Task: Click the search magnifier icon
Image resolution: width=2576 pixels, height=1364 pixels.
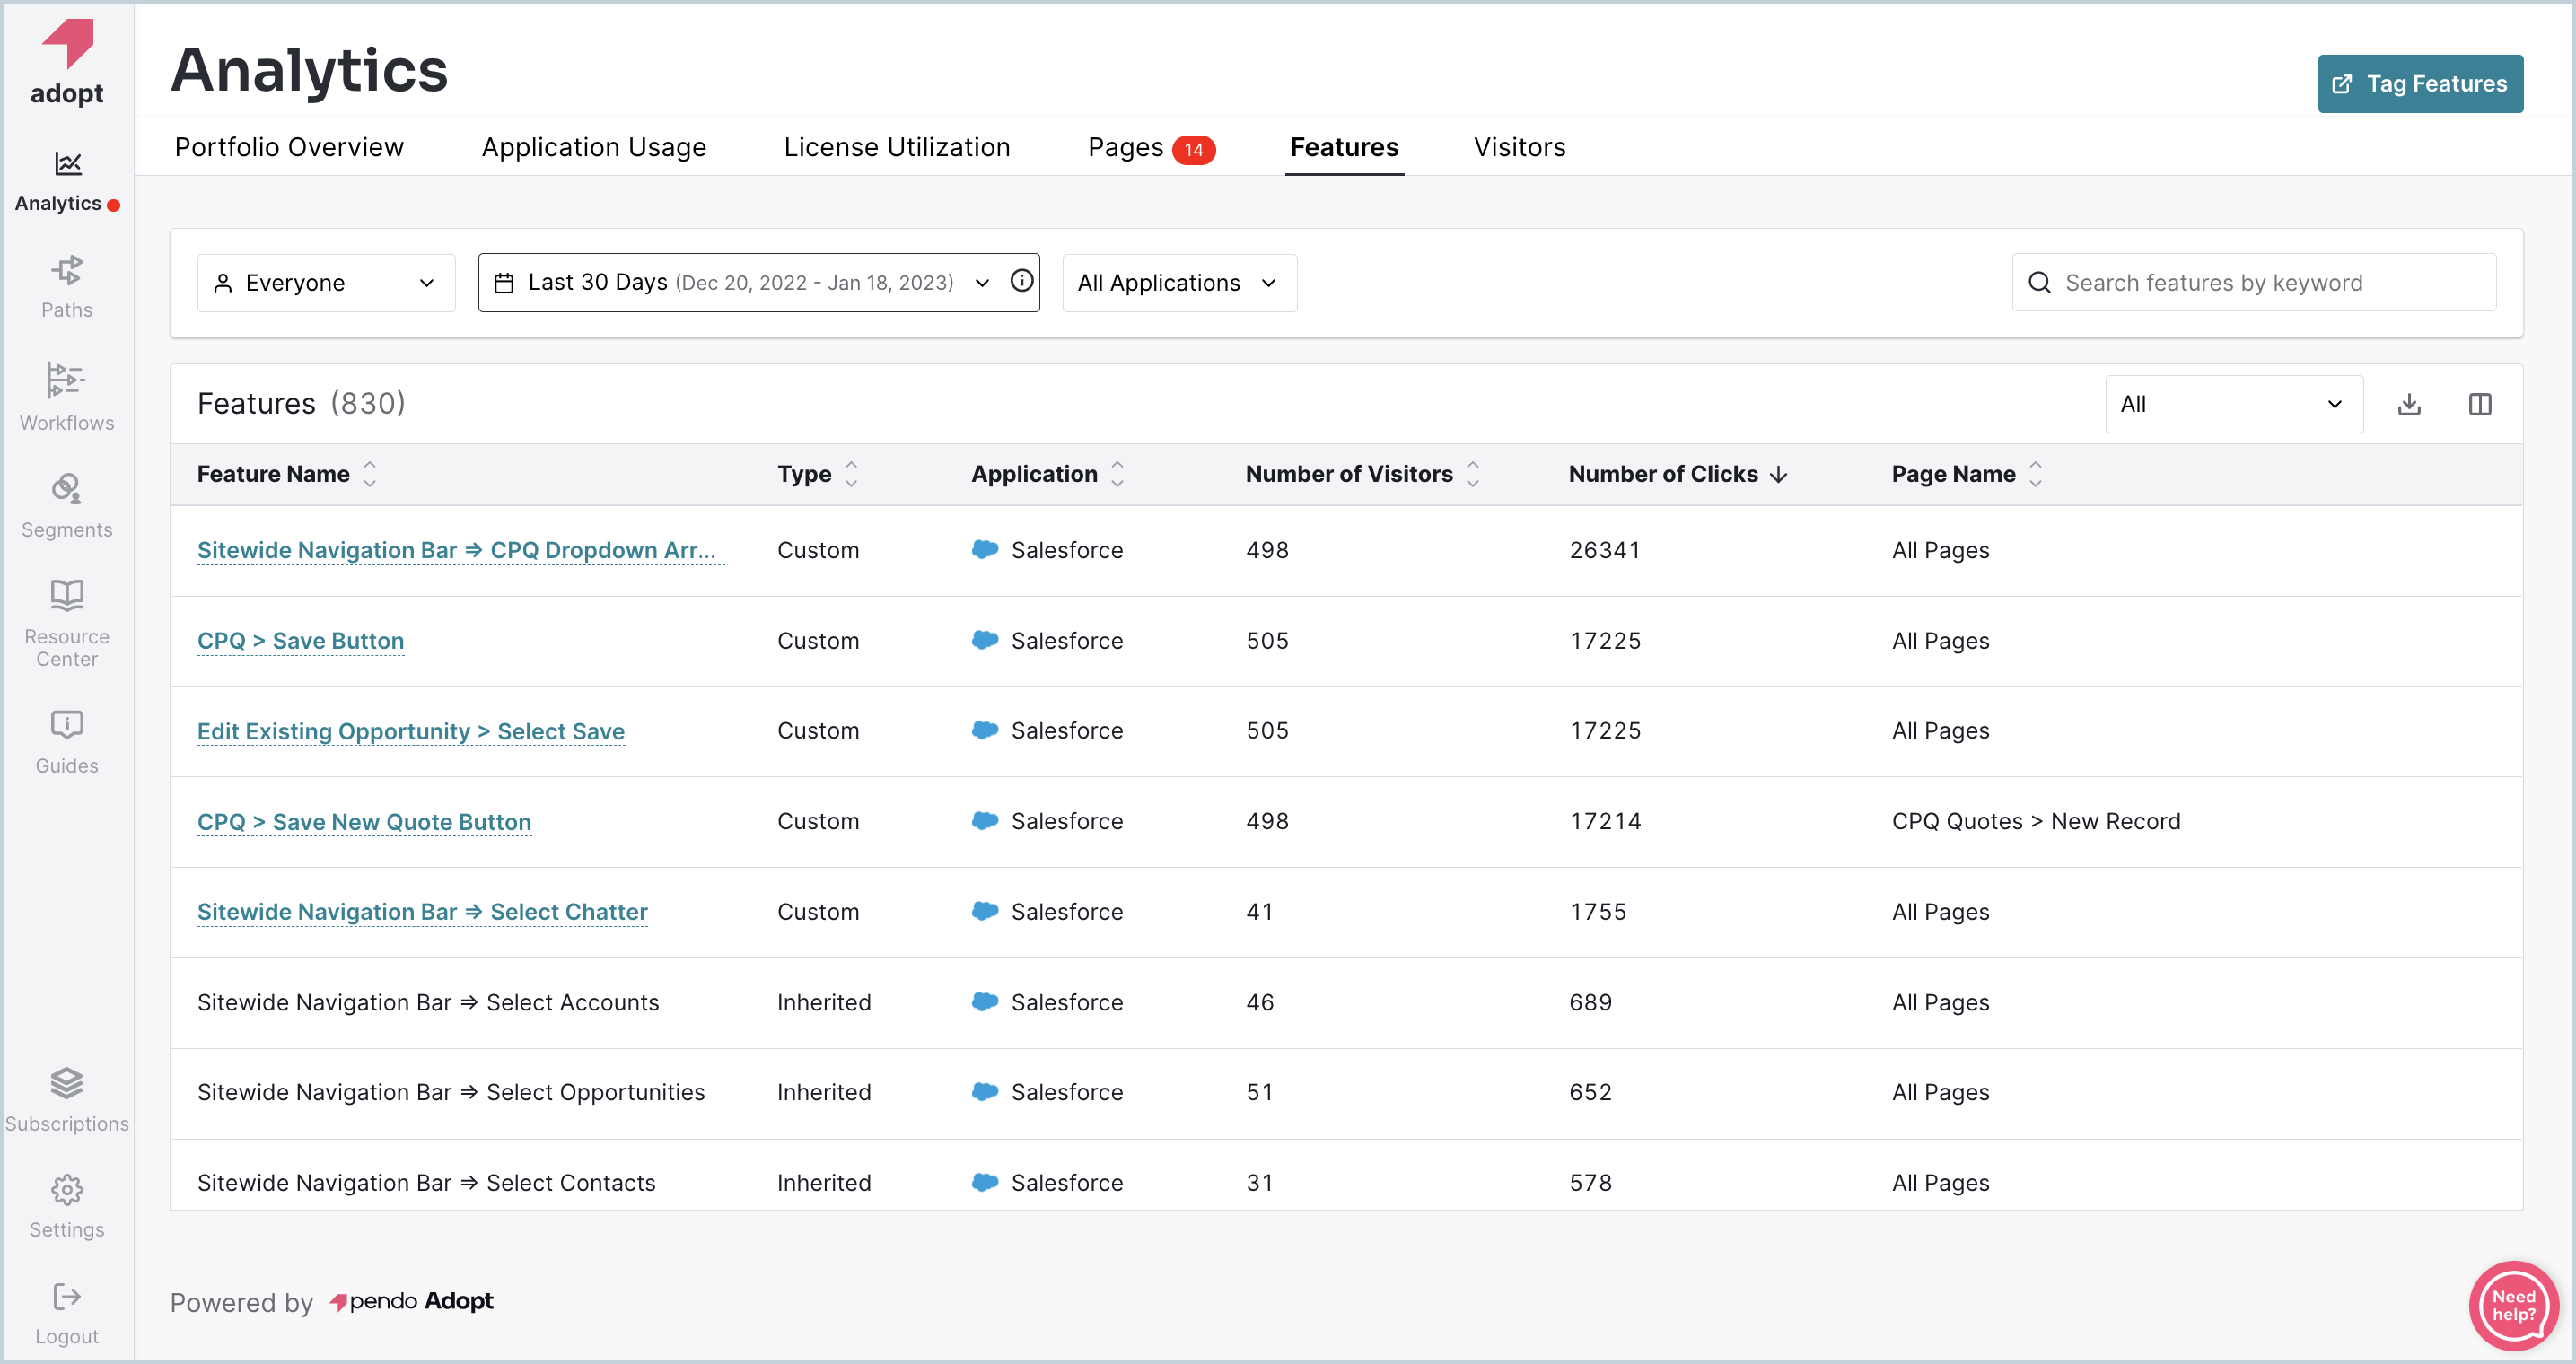Action: pos(2039,283)
